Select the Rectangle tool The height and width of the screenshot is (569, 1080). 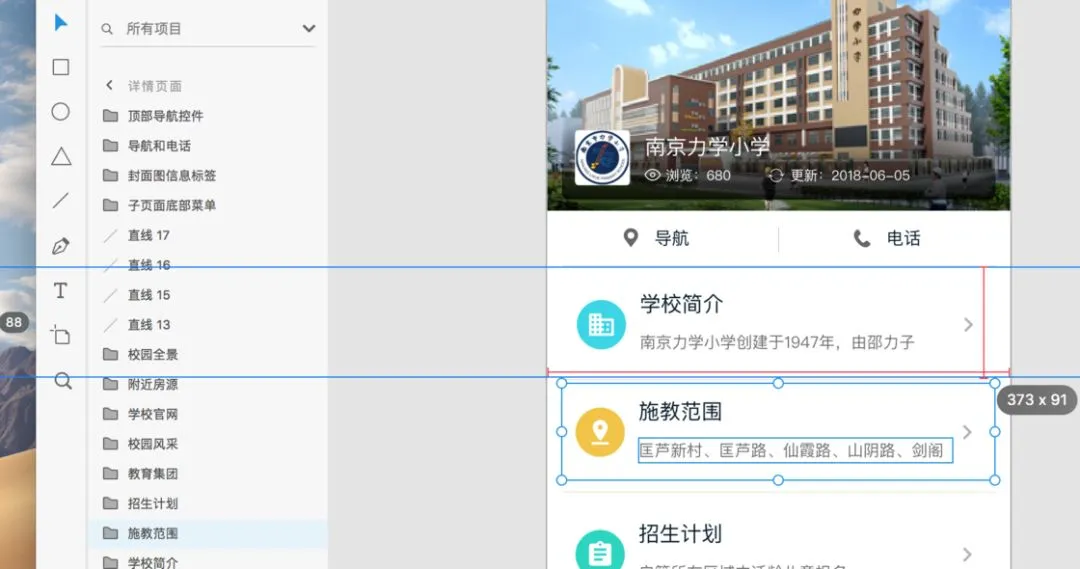point(61,67)
